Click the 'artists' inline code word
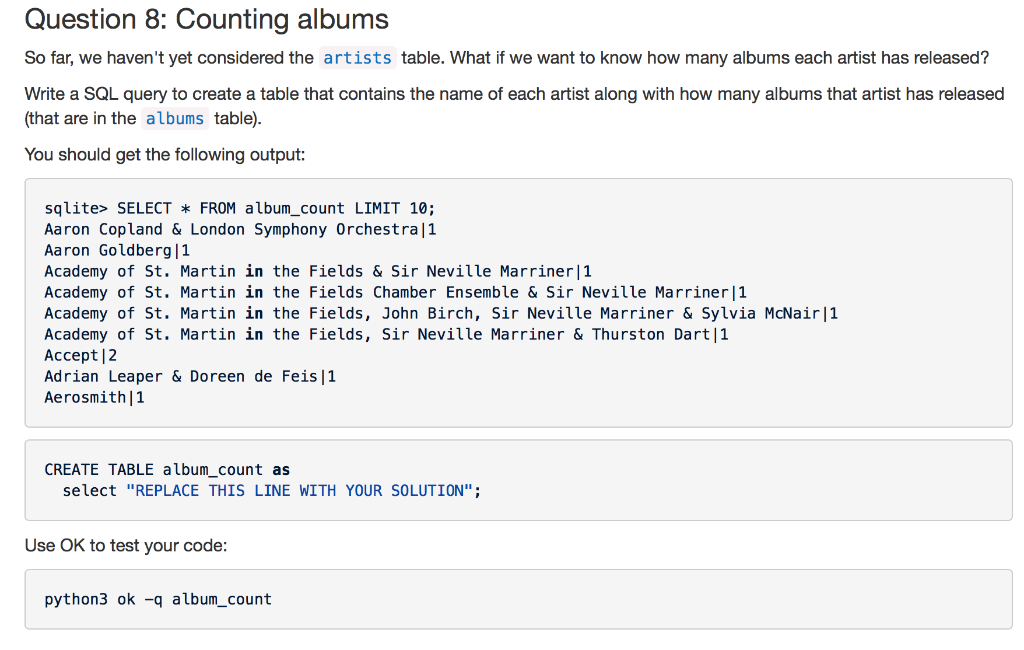This screenshot has height=650, width=1024. pyautogui.click(x=357, y=58)
